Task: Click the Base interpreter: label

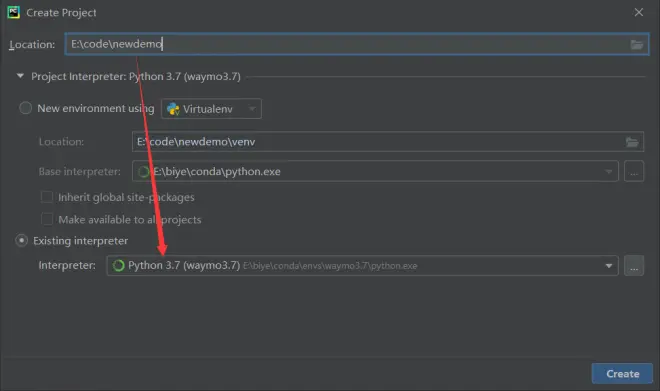Action: pyautogui.click(x=79, y=171)
